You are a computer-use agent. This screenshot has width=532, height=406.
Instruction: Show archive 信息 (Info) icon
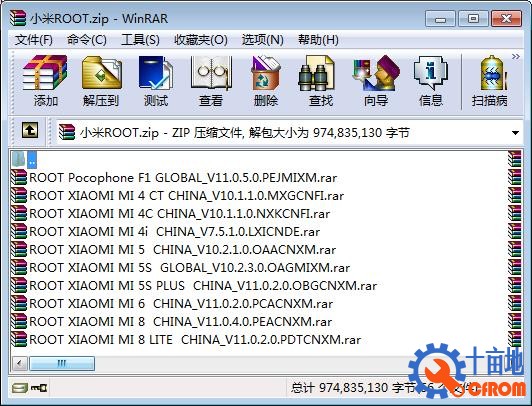click(x=431, y=81)
